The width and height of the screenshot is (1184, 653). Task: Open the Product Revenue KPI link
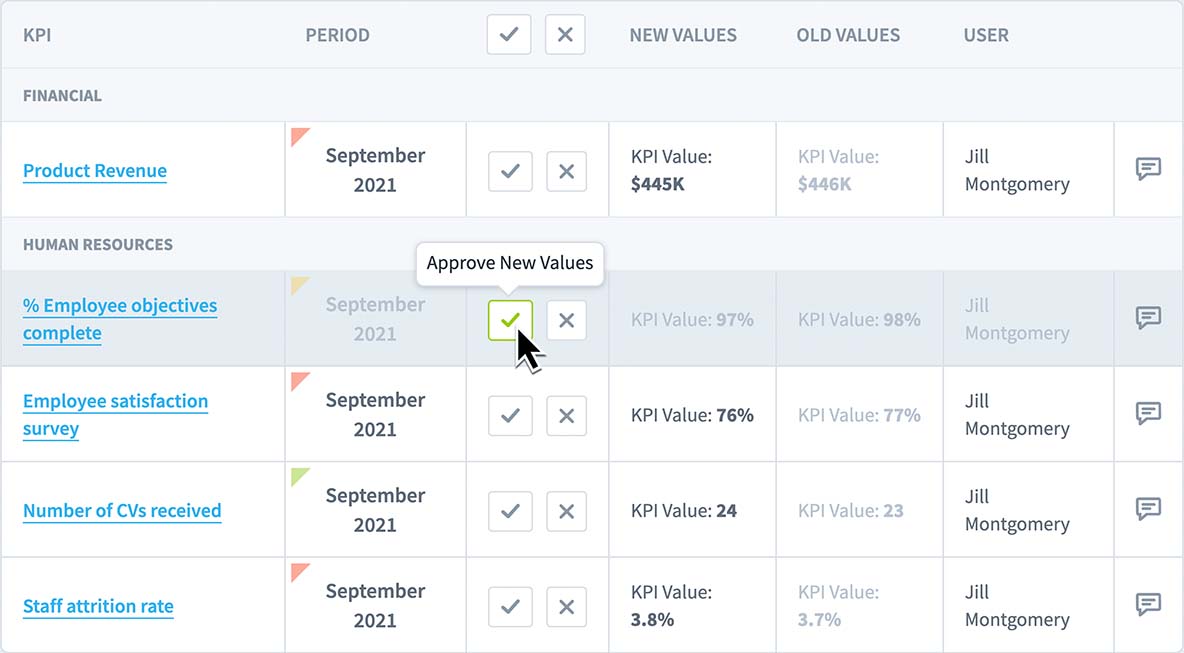point(95,171)
